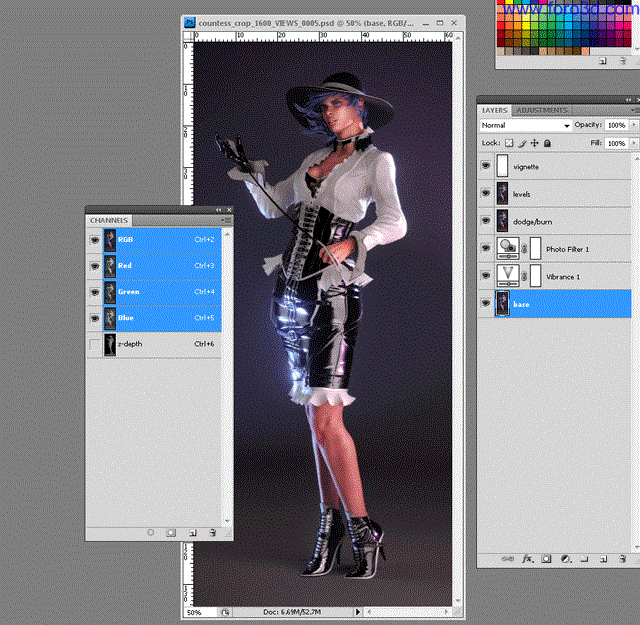Hide the levels layer
640x625 pixels.
coord(486,193)
